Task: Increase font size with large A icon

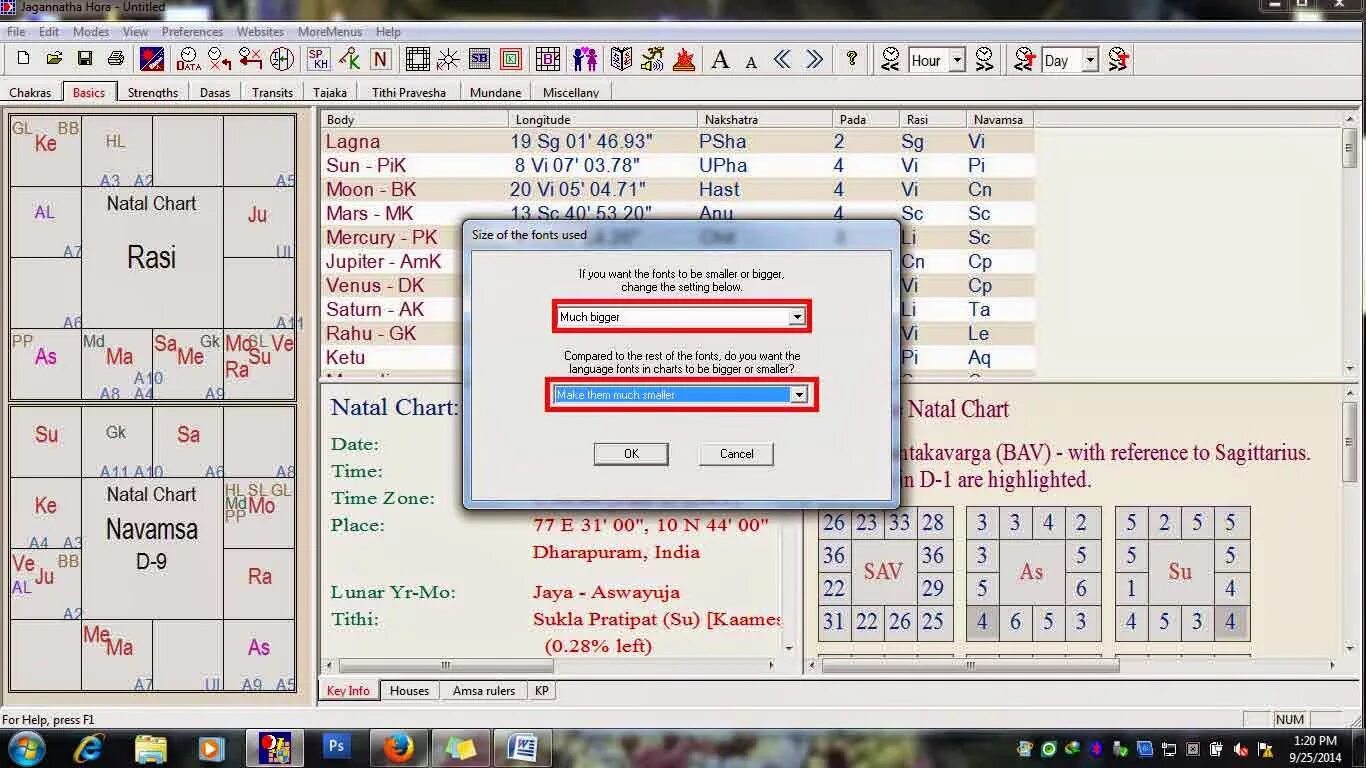Action: [720, 60]
